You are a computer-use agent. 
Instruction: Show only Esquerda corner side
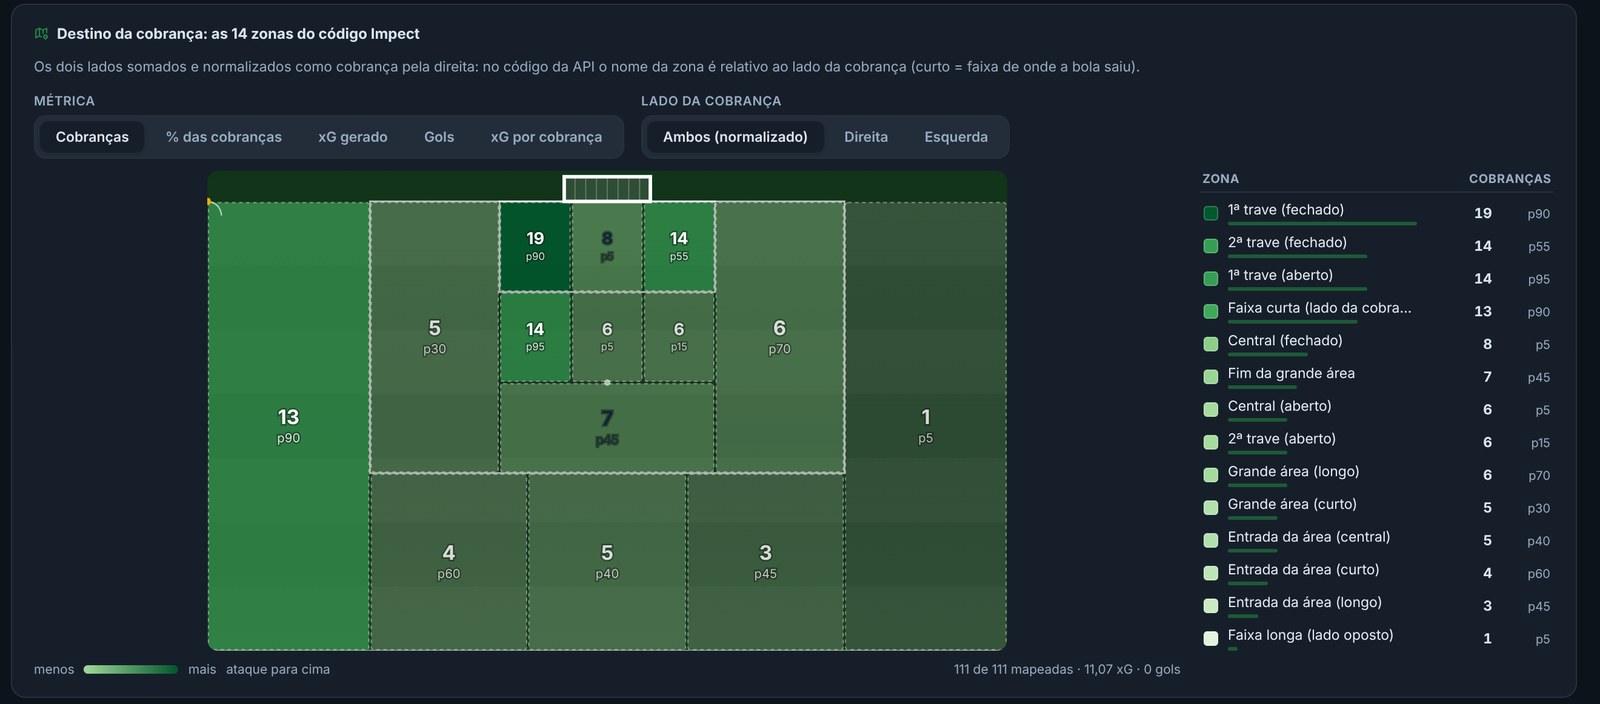(x=956, y=137)
